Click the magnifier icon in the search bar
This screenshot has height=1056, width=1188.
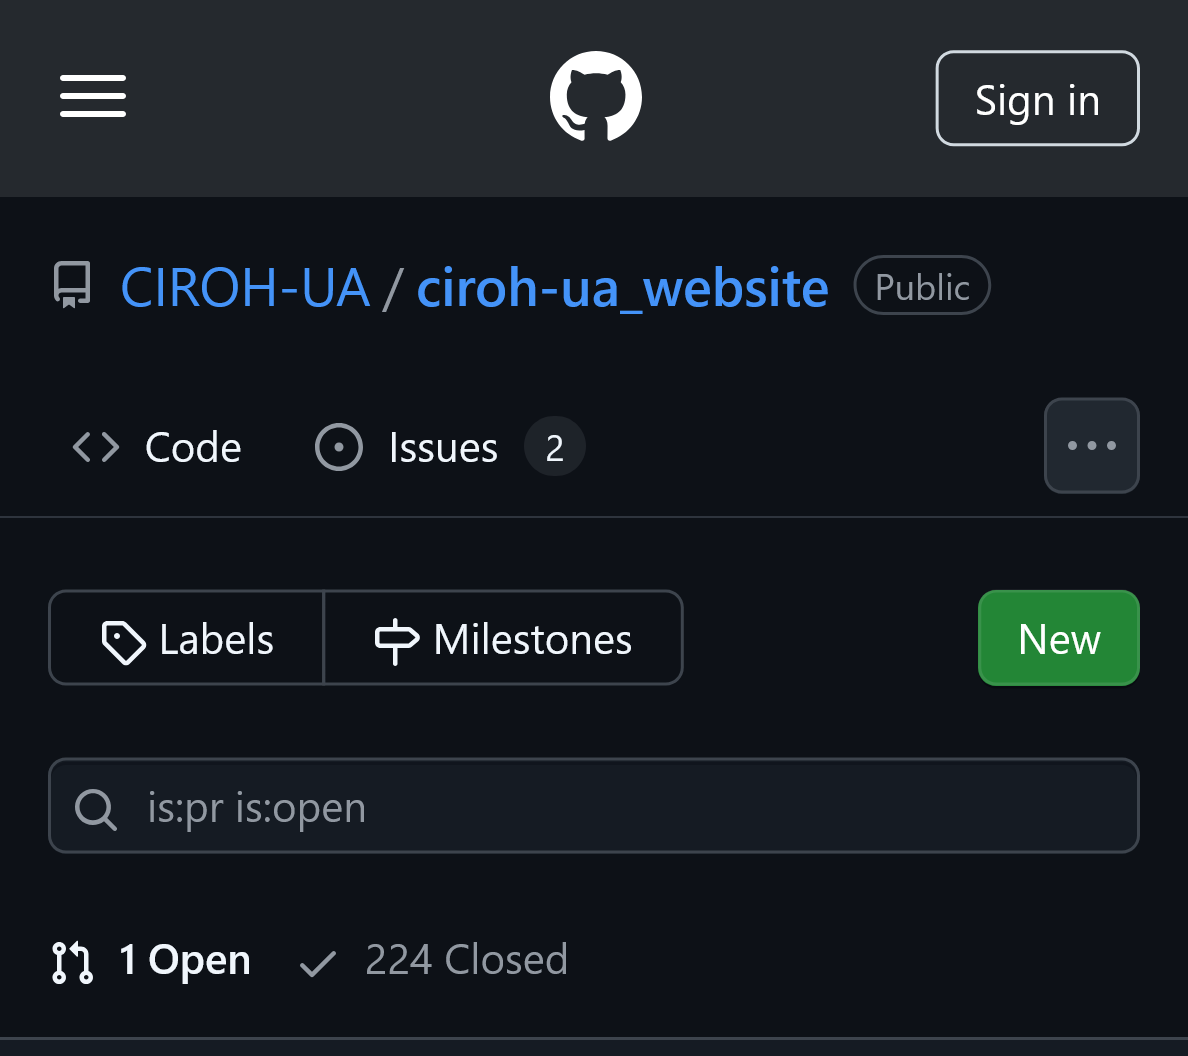click(96, 806)
